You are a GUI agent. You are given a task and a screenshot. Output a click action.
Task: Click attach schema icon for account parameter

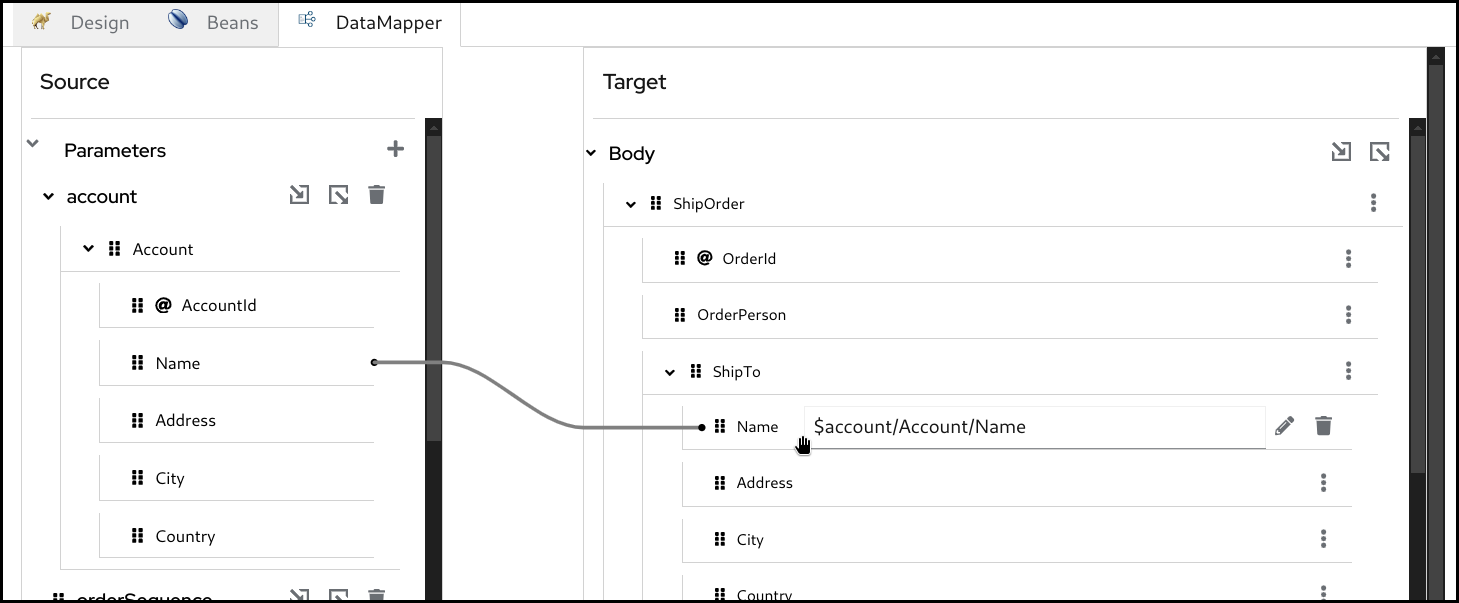[299, 195]
